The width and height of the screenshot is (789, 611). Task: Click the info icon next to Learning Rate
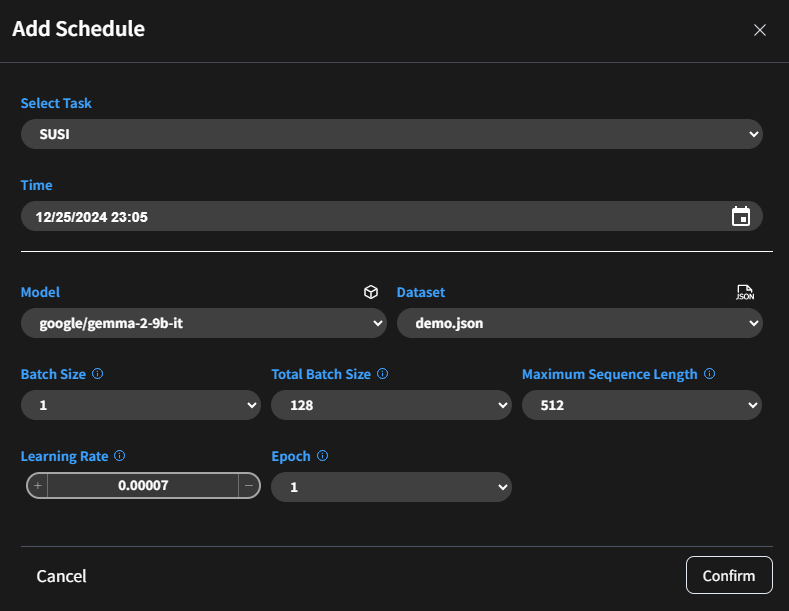click(x=119, y=456)
